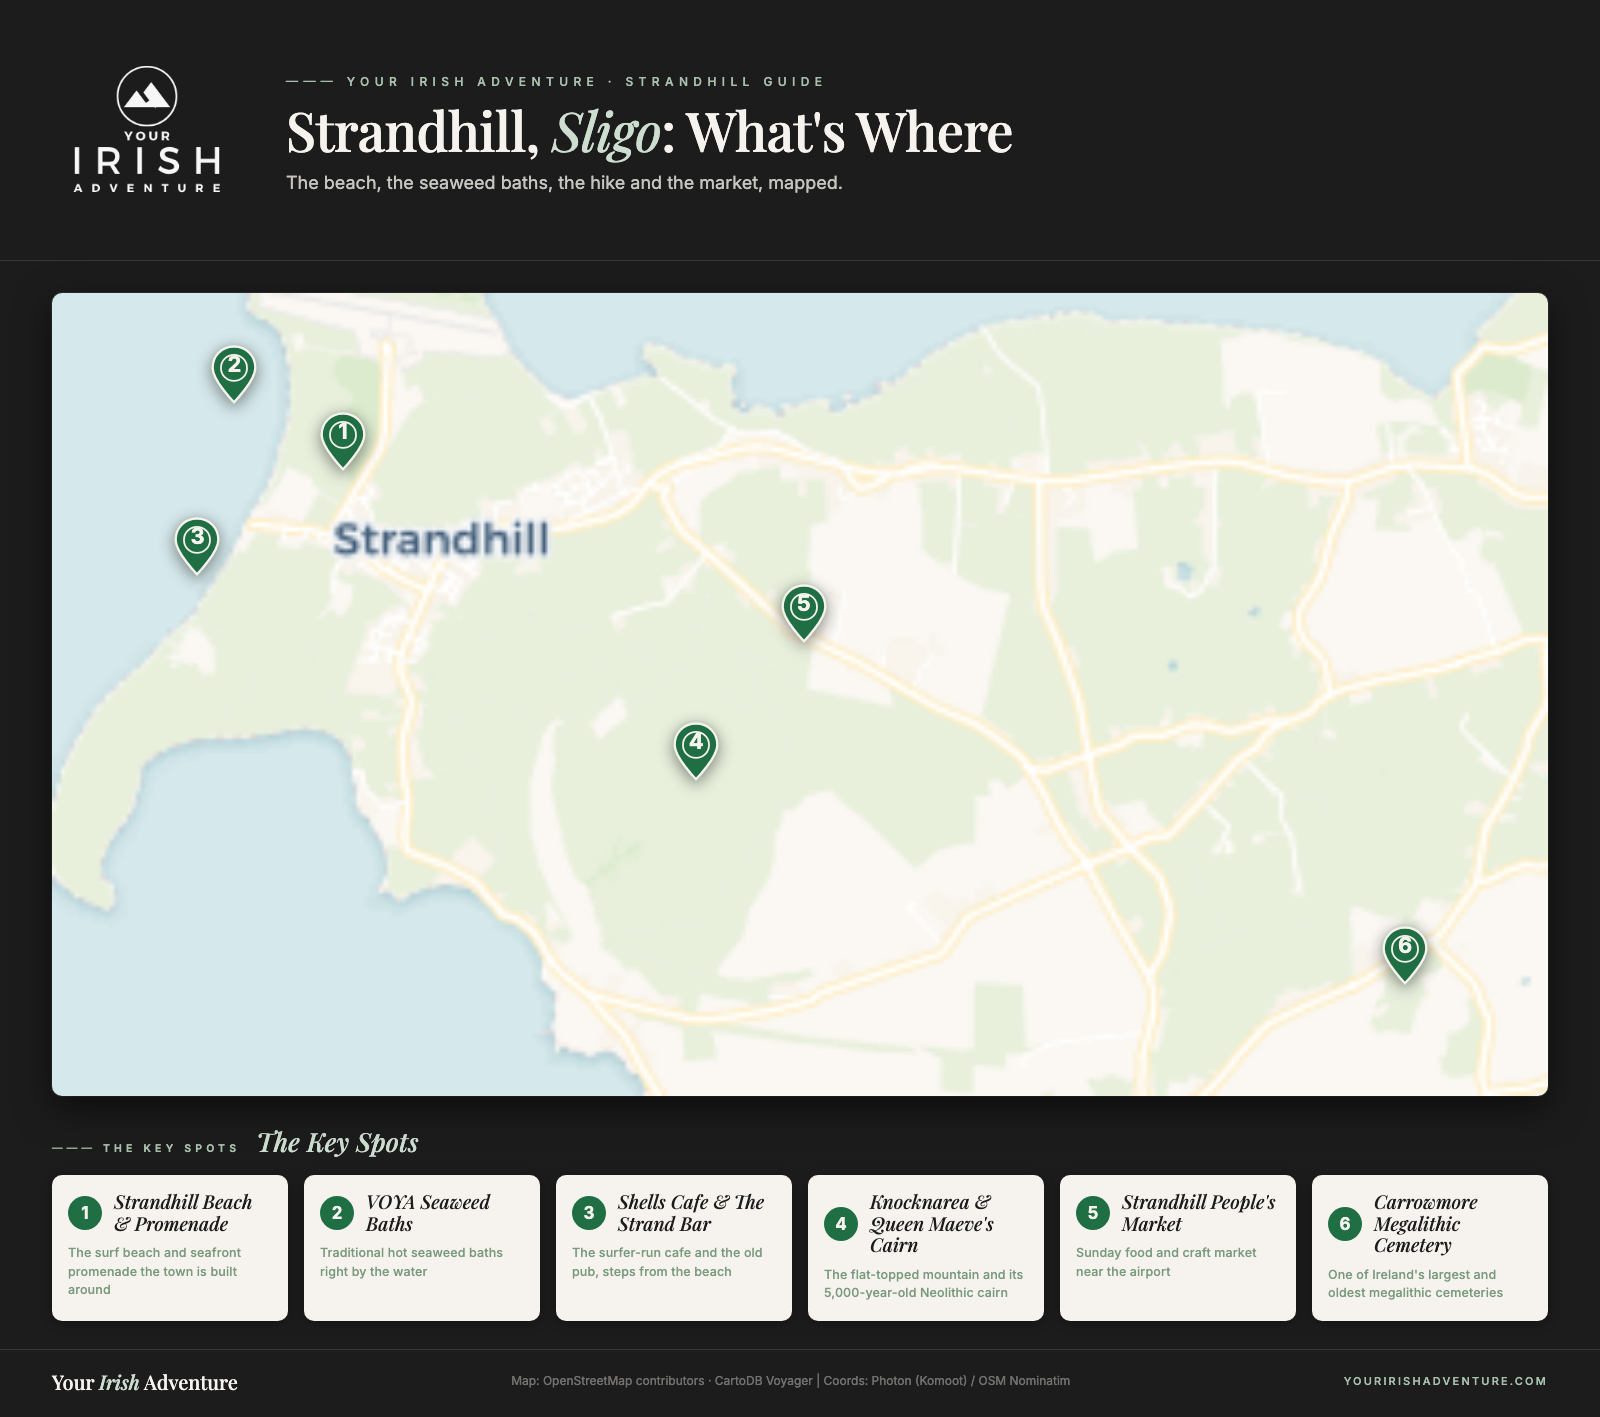Click the 'THE KEY SPOTS' small caps label
Viewport: 1600px width, 1417px height.
tap(171, 1148)
